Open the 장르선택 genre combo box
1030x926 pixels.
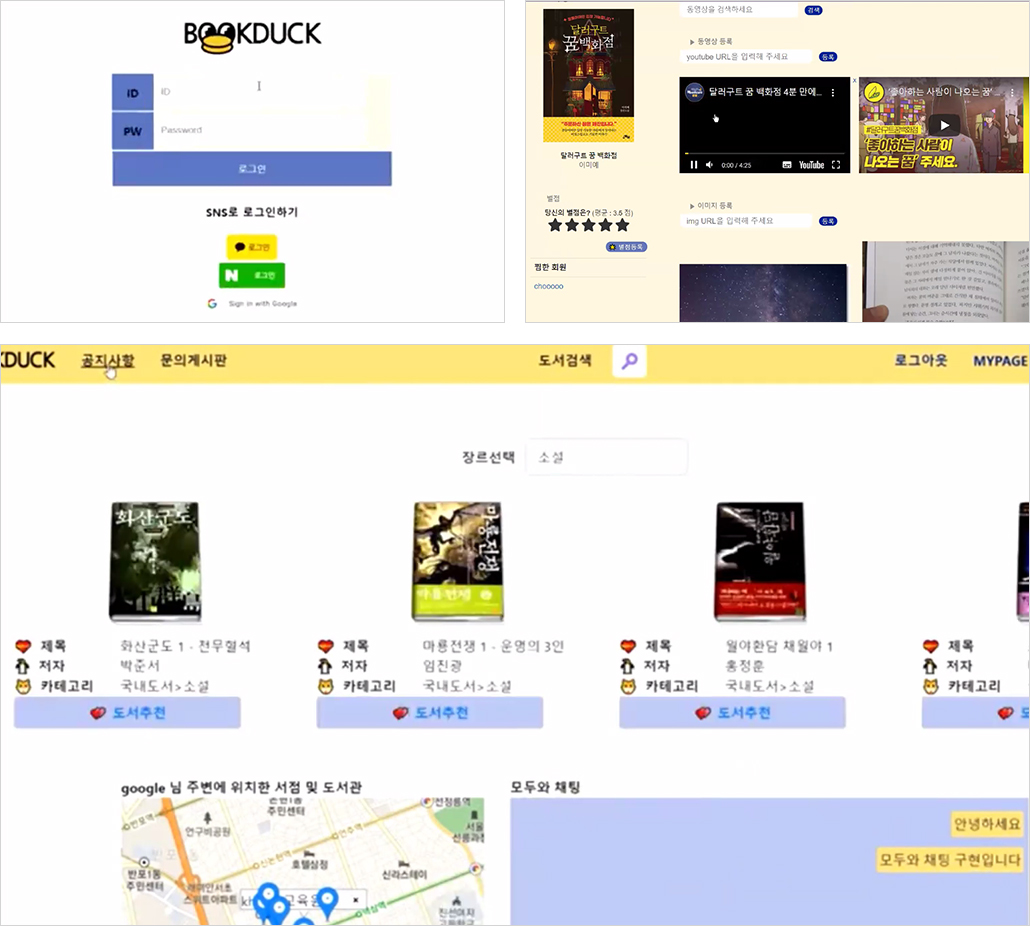pyautogui.click(x=606, y=457)
